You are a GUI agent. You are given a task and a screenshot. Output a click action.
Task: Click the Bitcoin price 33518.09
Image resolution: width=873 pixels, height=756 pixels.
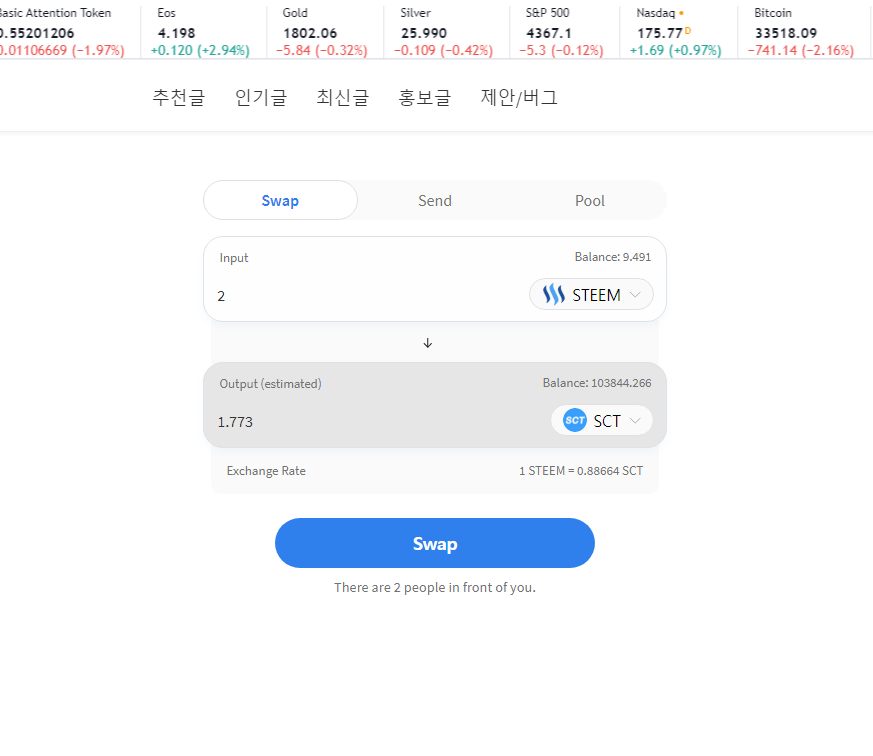point(786,33)
